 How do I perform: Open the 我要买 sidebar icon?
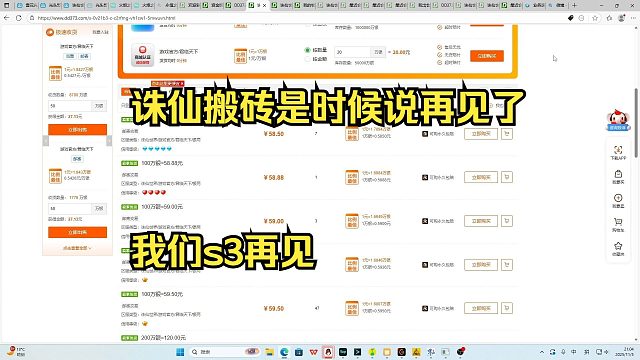point(618,177)
